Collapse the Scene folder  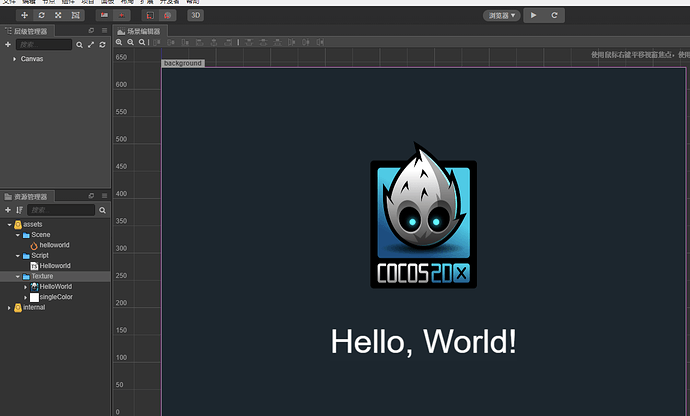(x=18, y=235)
